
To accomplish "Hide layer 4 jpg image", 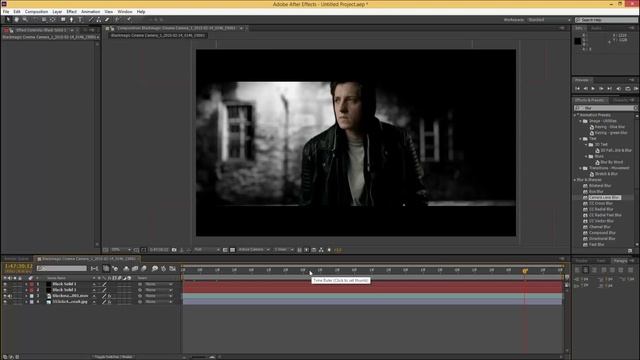I will click(x=5, y=302).
